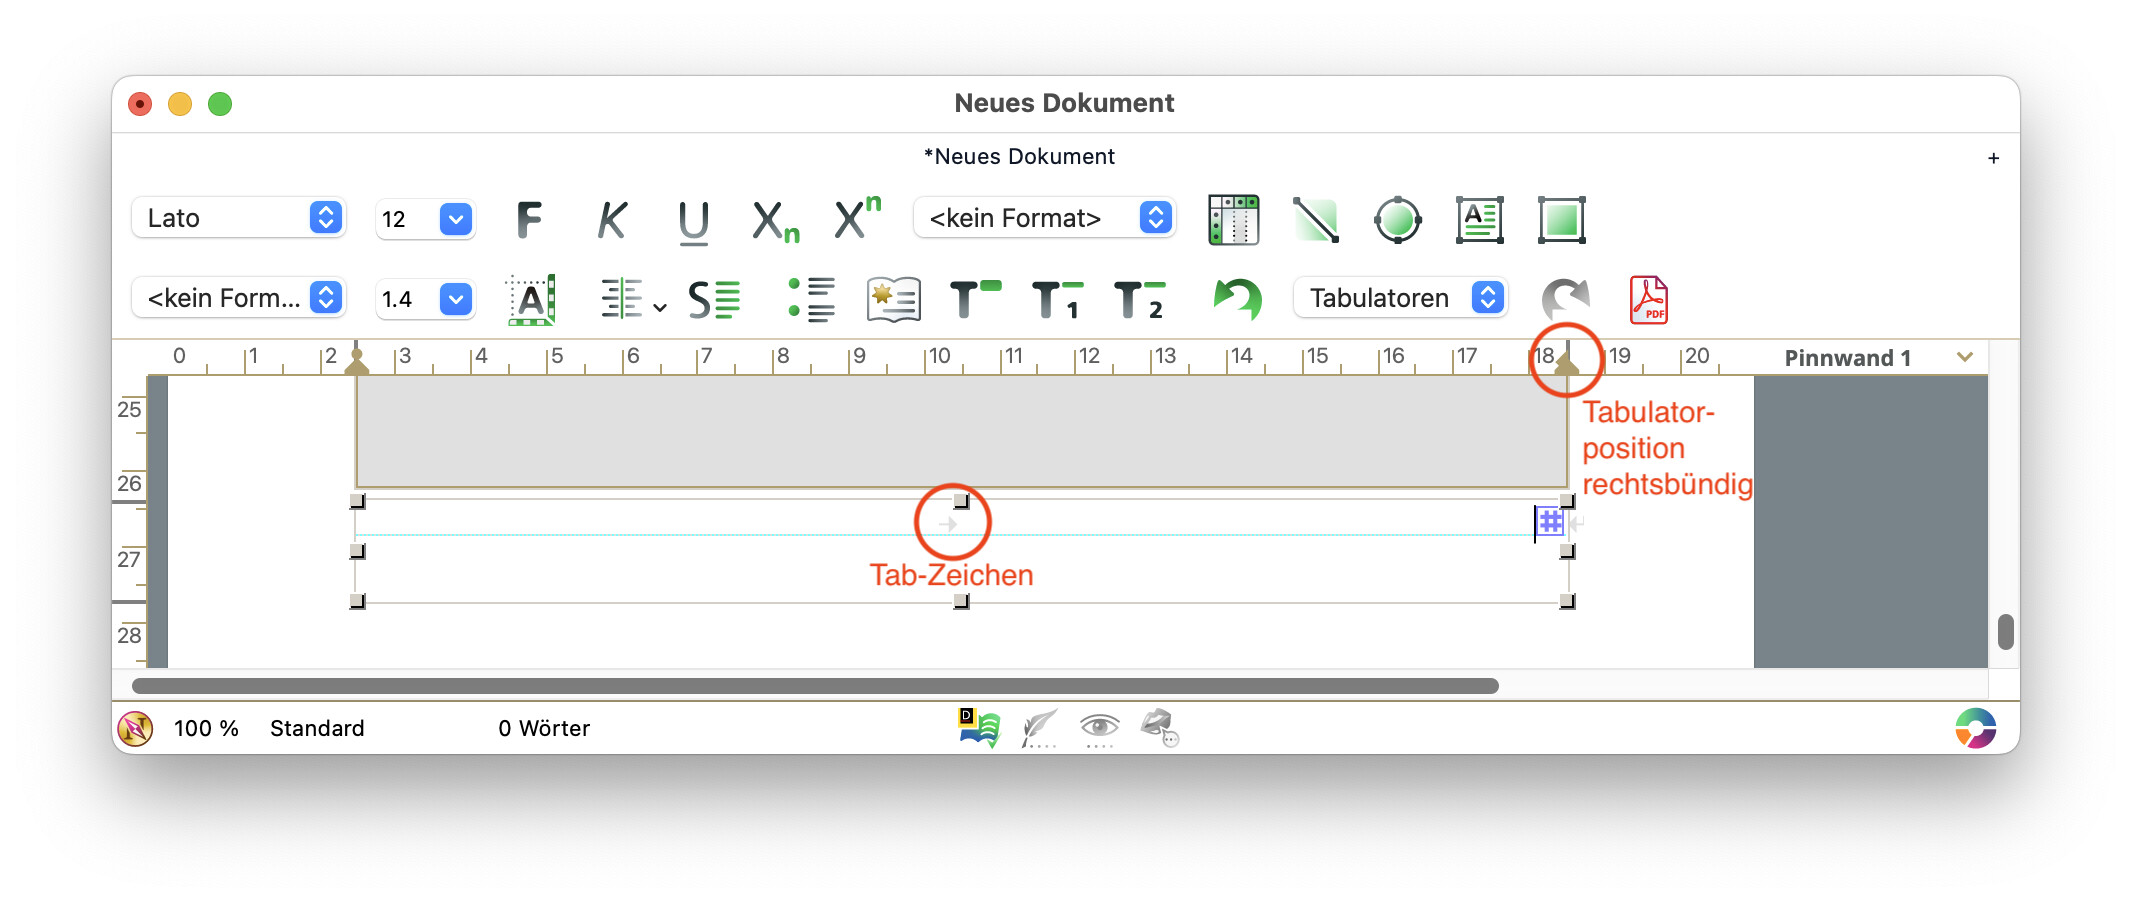Select the *Neues Dokument tab
The width and height of the screenshot is (2132, 902).
point(1018,157)
